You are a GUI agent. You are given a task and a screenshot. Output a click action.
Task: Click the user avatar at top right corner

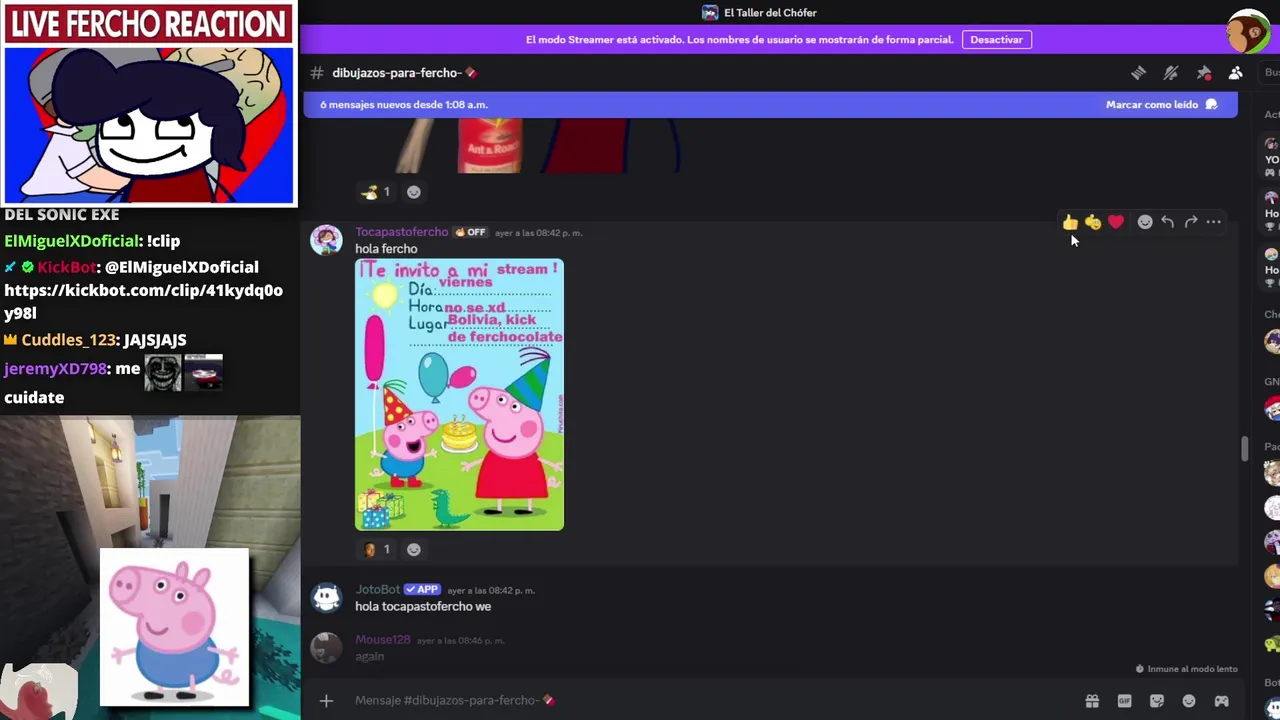1248,31
